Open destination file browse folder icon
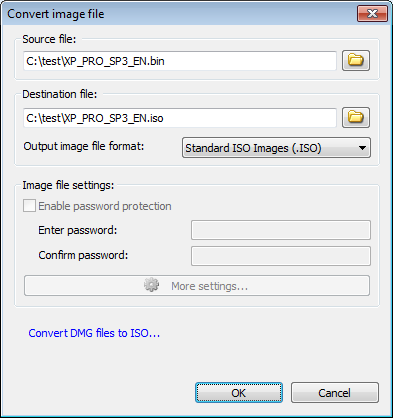393x418 pixels. tap(356, 117)
